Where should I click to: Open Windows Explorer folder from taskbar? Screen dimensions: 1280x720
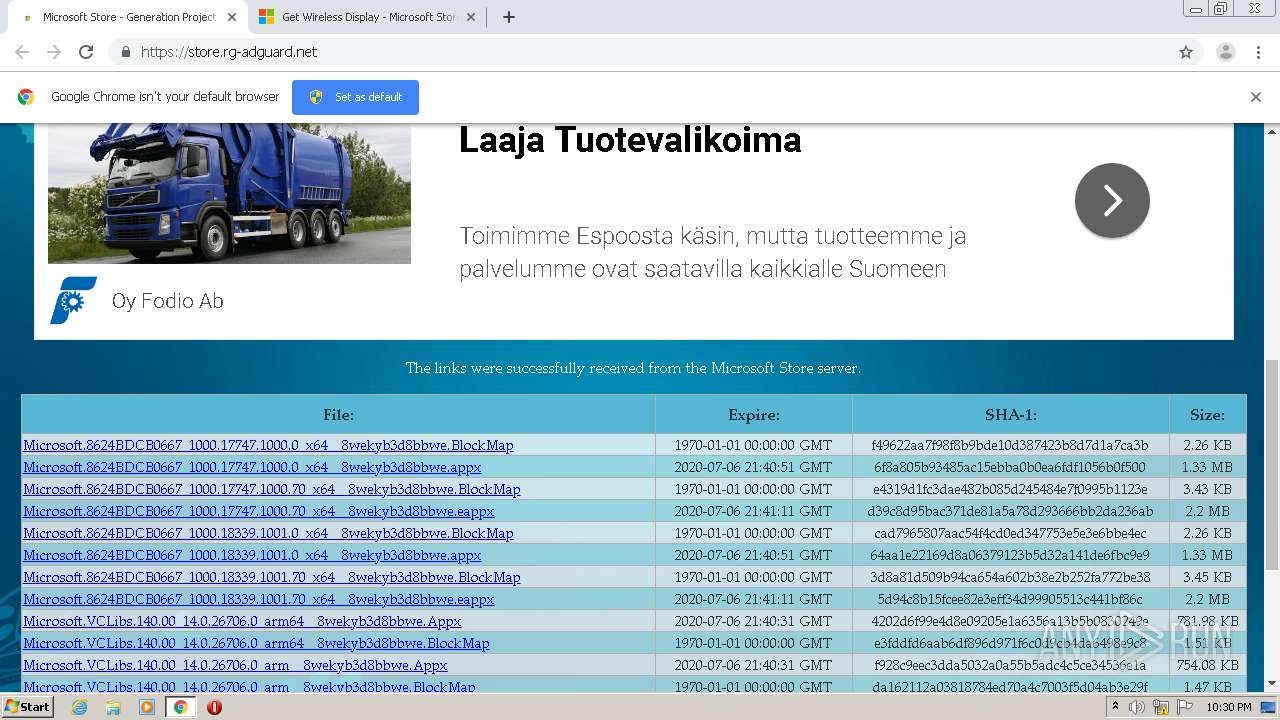pos(113,707)
